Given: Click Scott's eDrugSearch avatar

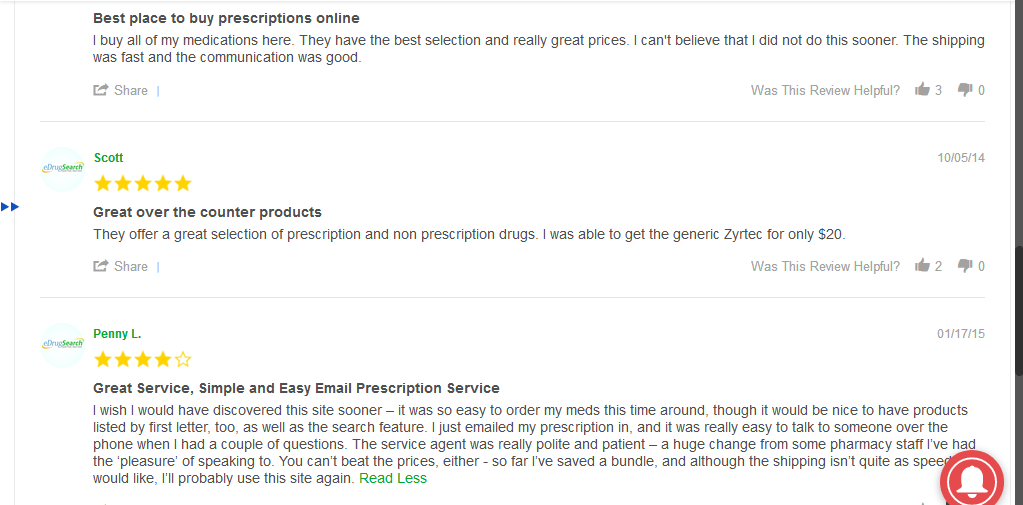Looking at the screenshot, I should [63, 169].
